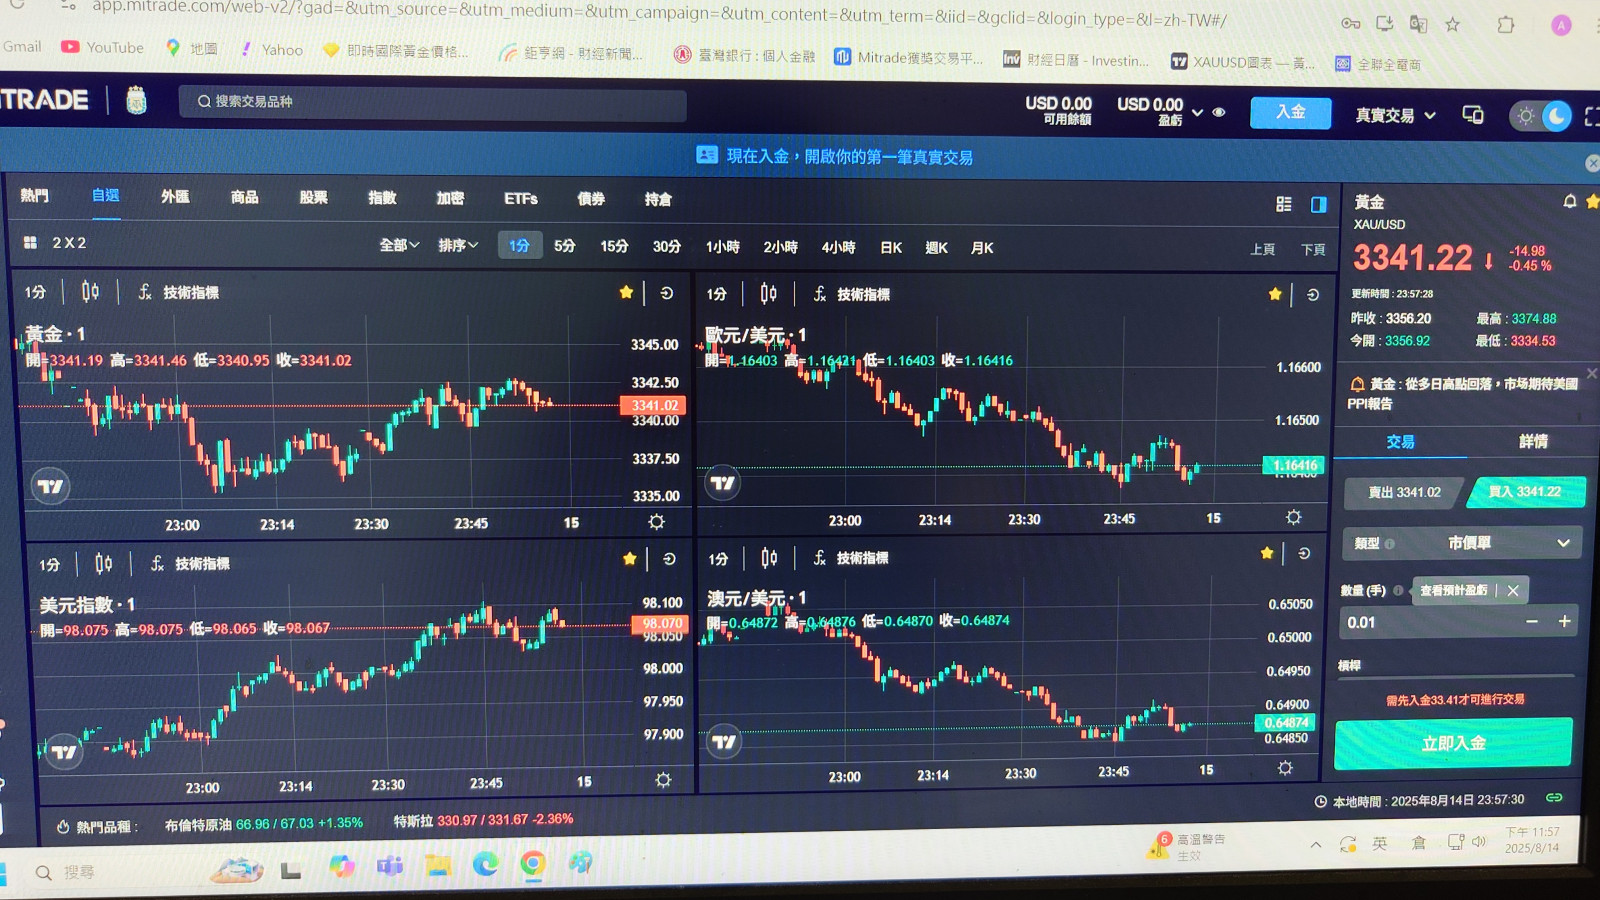
Task: Open the 排序 sort dropdown
Action: tap(458, 245)
